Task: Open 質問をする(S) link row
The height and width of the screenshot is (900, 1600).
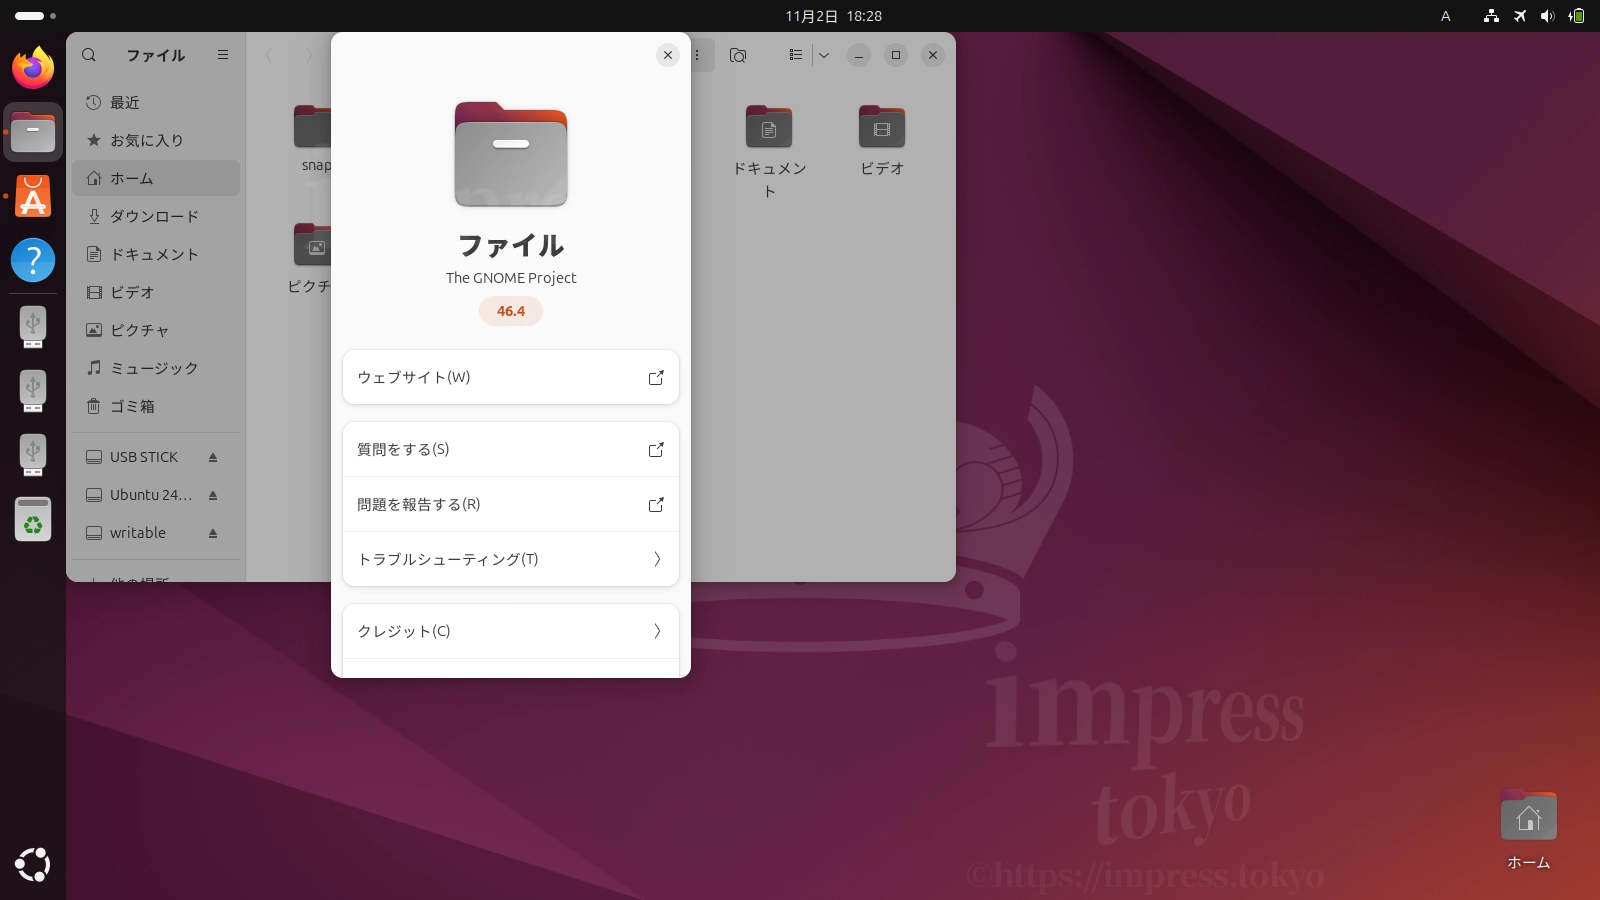Action: [511, 449]
